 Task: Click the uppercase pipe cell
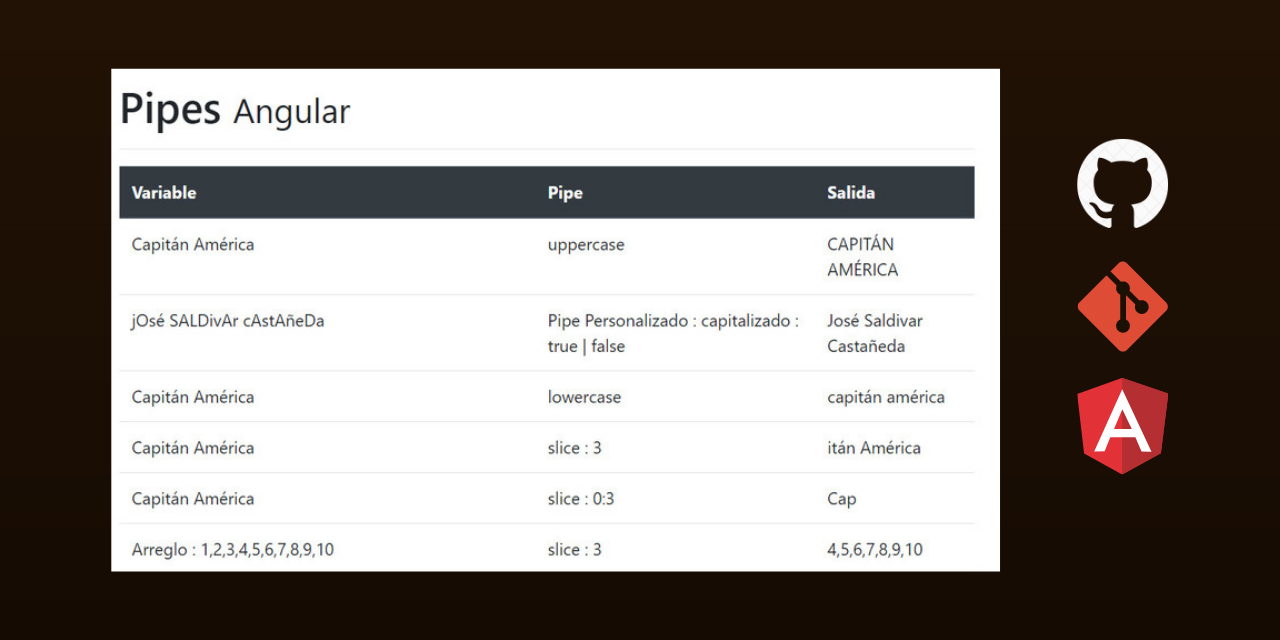tap(586, 245)
